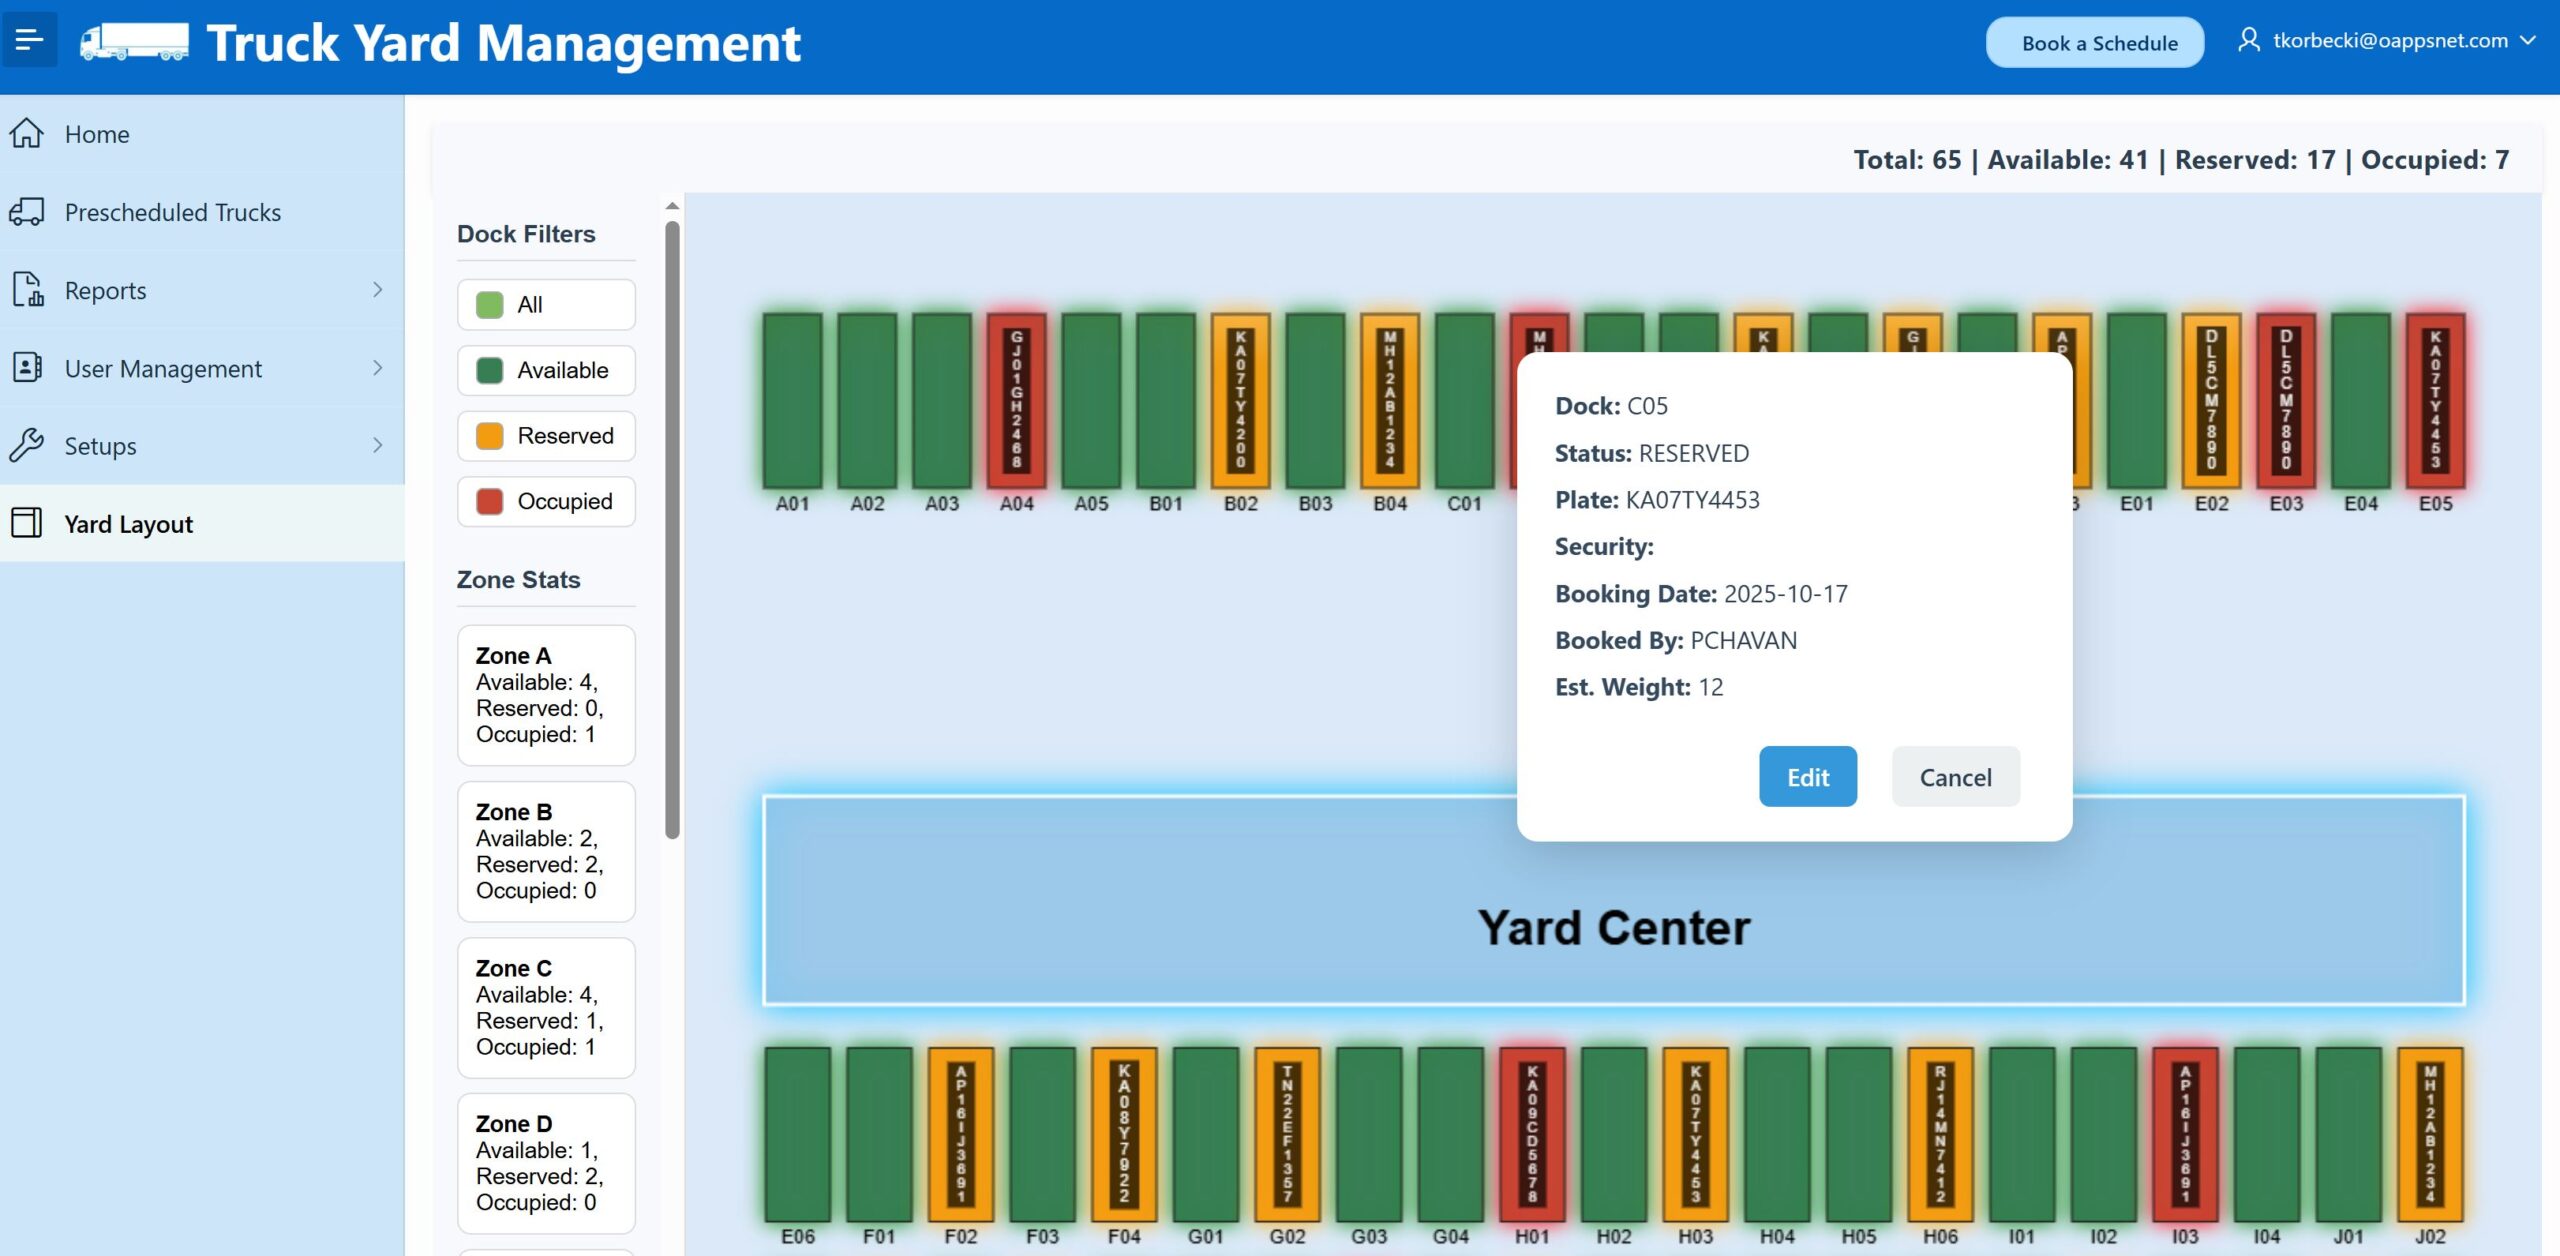
Task: Click the Edit button in popup
Action: click(x=1807, y=777)
